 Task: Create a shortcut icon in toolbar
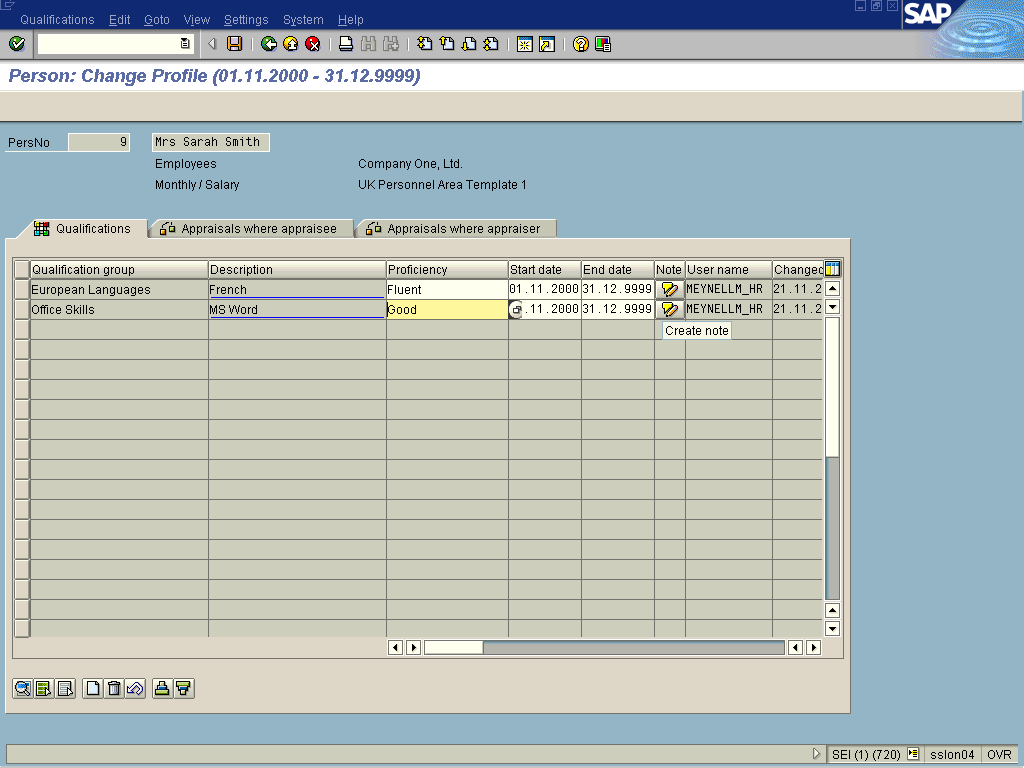click(547, 44)
